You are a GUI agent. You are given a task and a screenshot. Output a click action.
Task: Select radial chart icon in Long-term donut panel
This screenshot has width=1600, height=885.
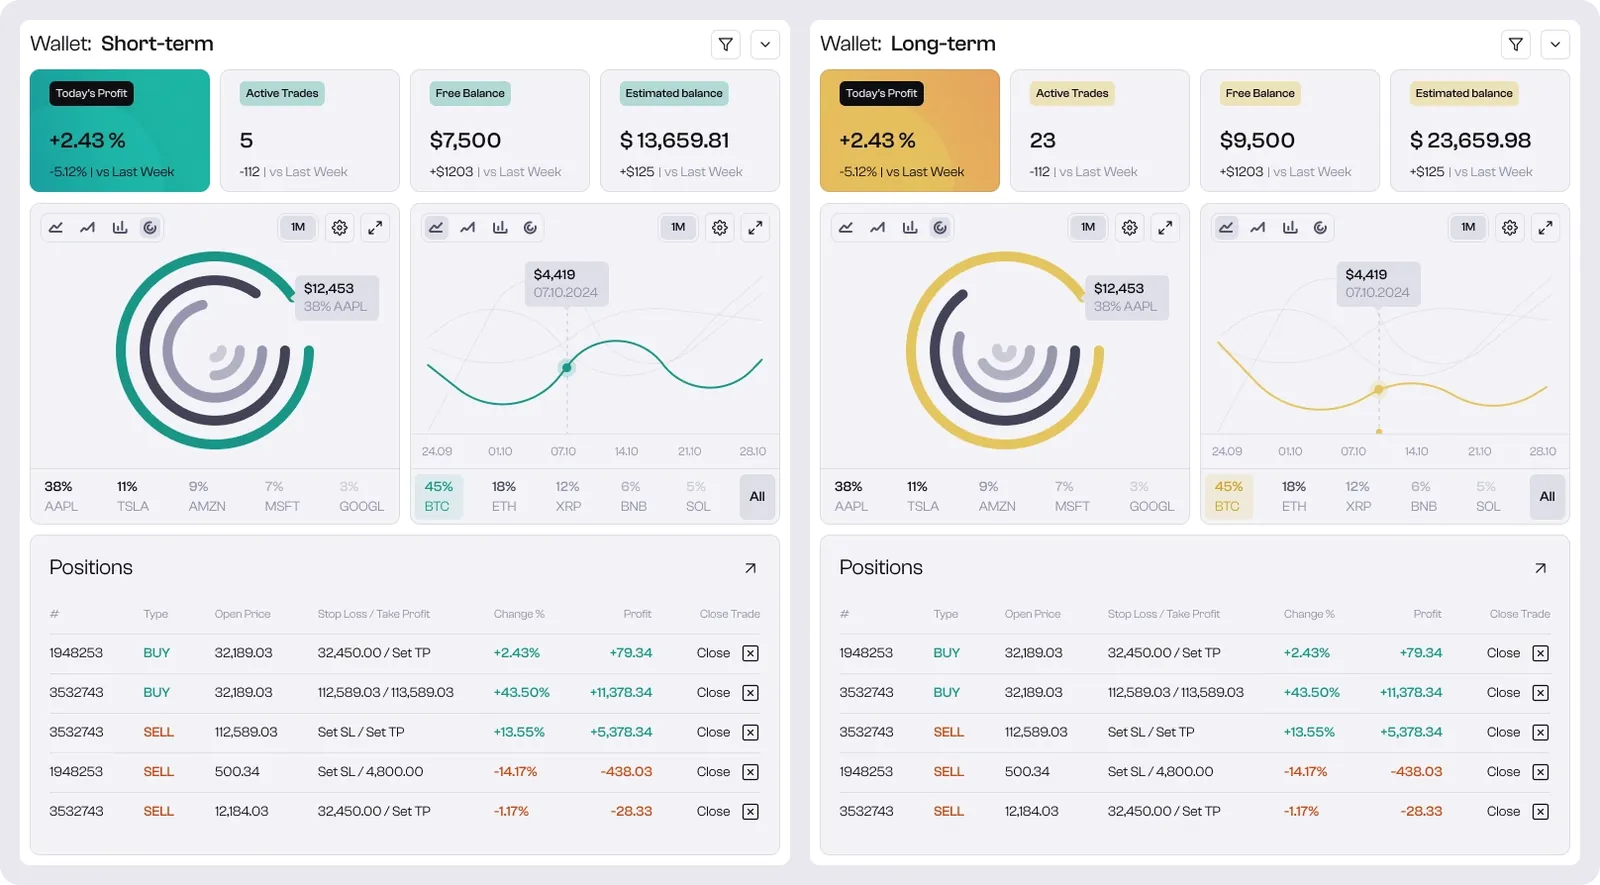(940, 228)
